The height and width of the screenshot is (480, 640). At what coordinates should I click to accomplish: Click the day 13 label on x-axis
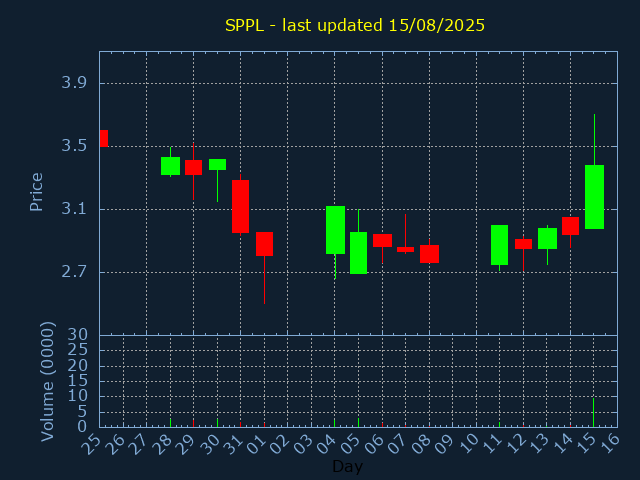[539, 444]
